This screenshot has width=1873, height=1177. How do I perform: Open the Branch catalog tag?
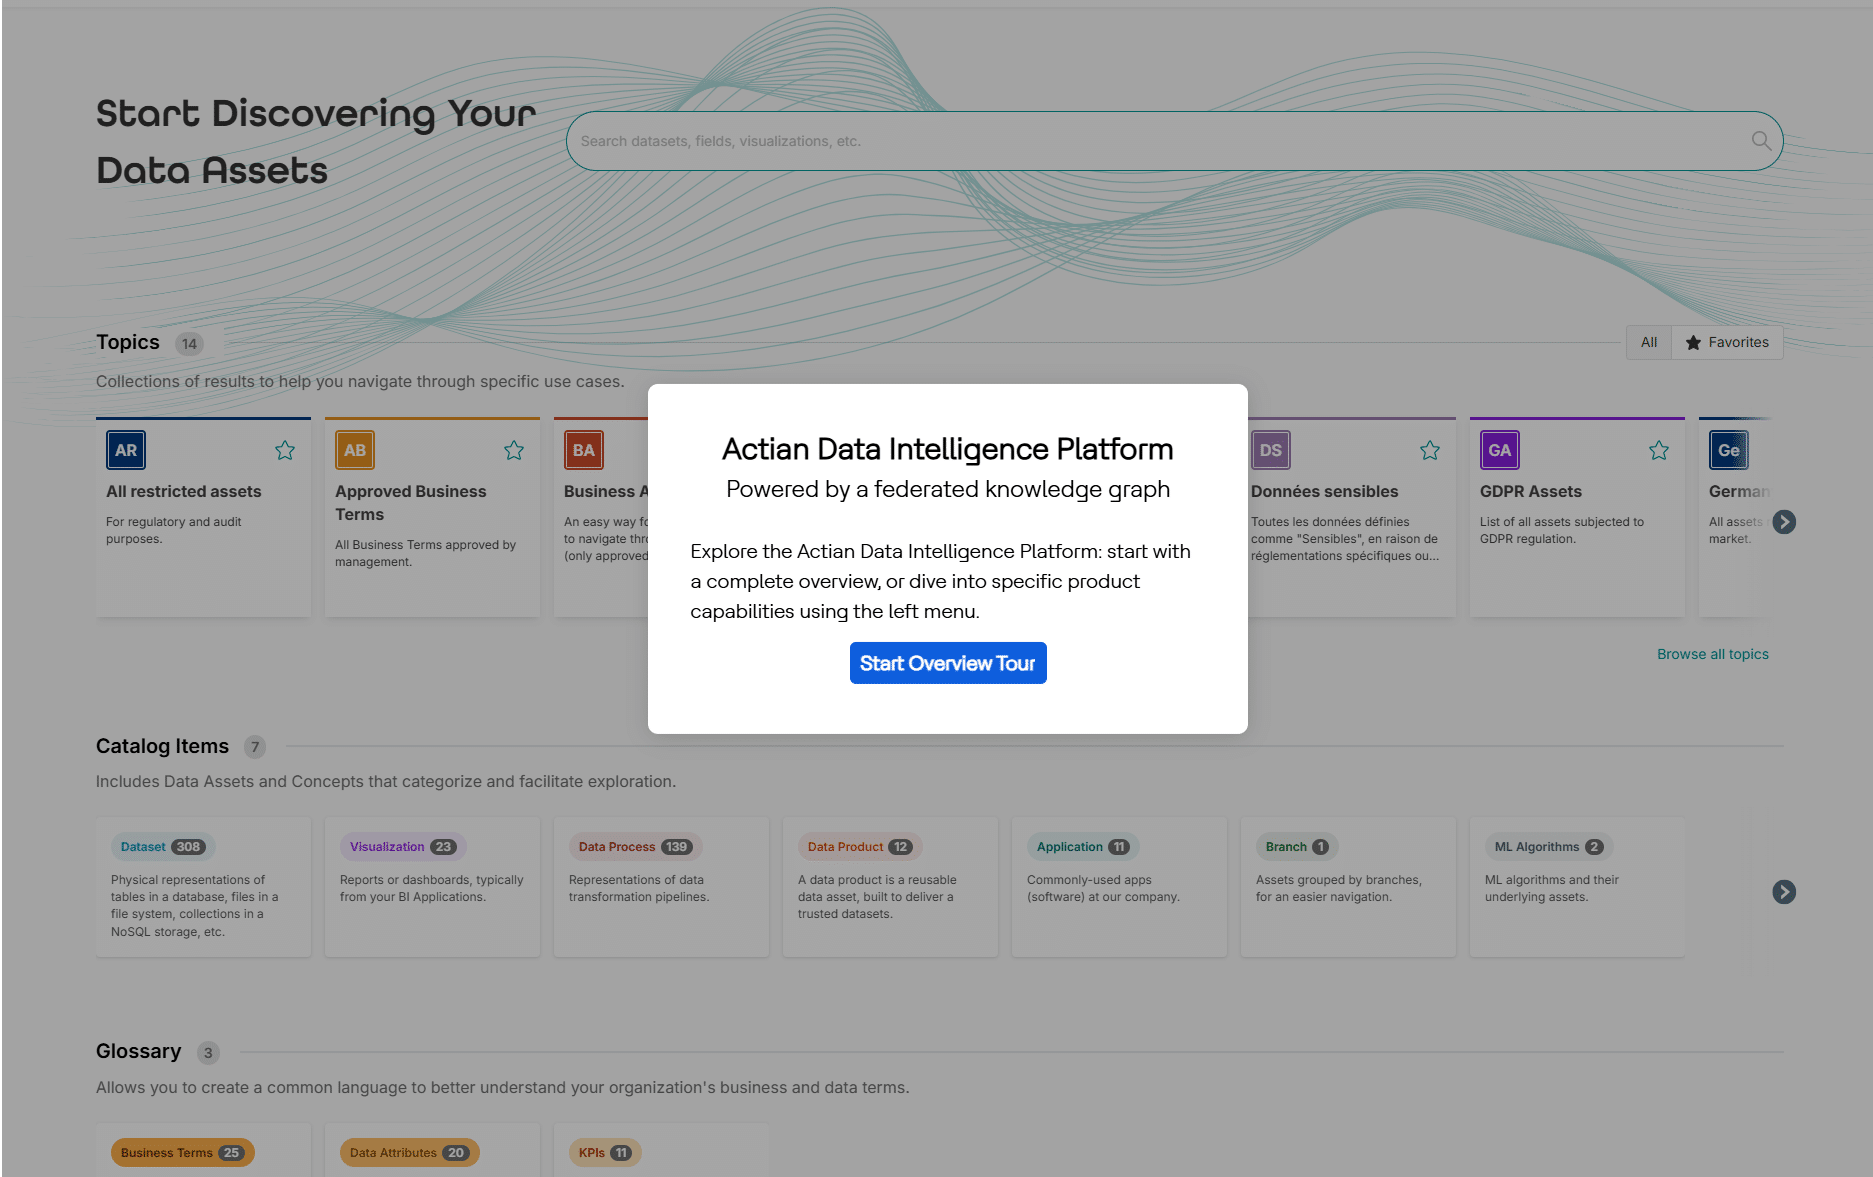point(1297,847)
